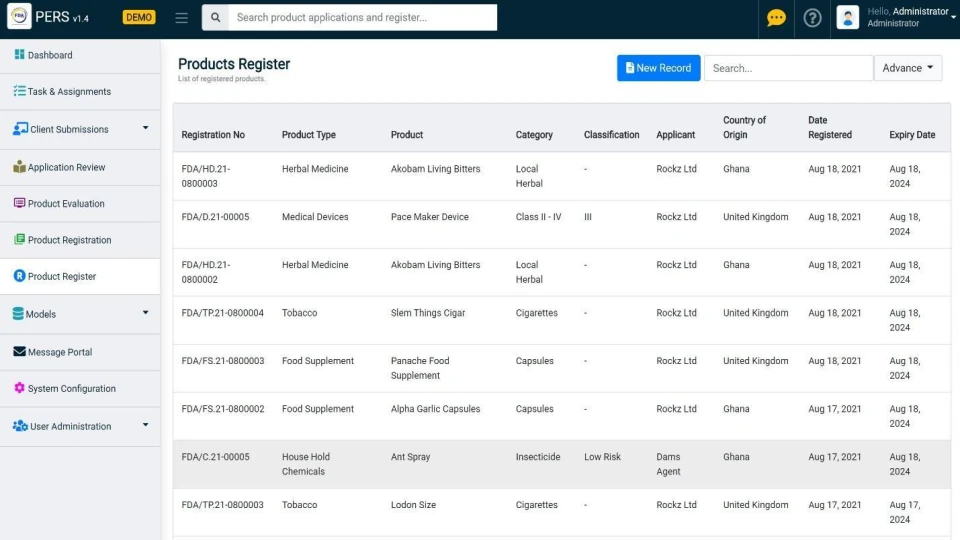This screenshot has height=540, width=960.
Task: Click the New Record button
Action: (x=658, y=68)
